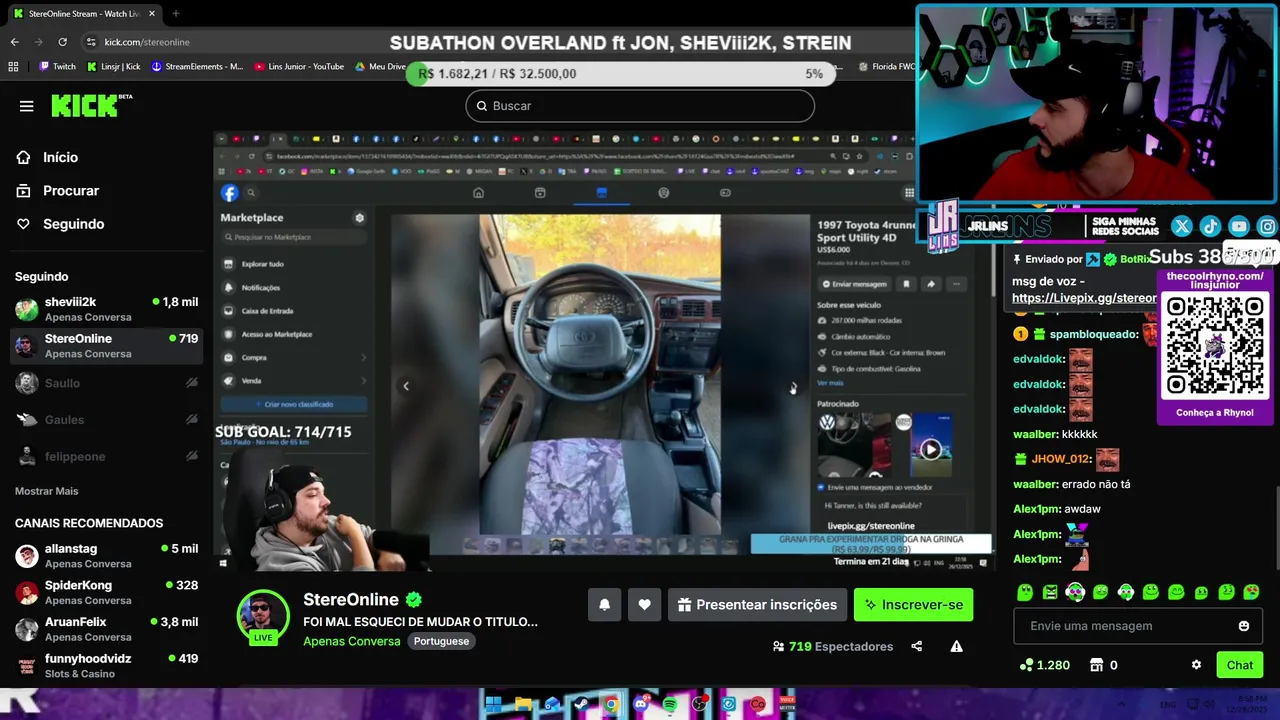Toggle the heart follow button
The height and width of the screenshot is (720, 1280).
point(644,604)
